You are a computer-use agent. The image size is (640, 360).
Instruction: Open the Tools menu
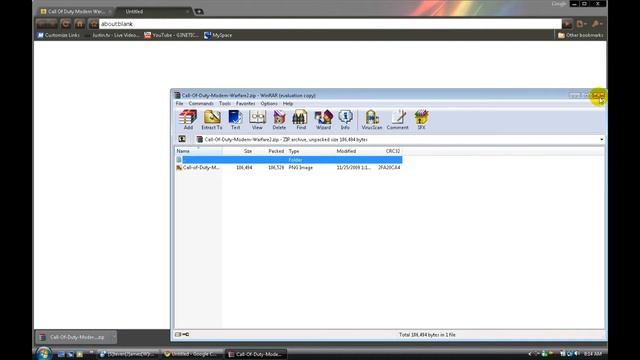pos(225,104)
